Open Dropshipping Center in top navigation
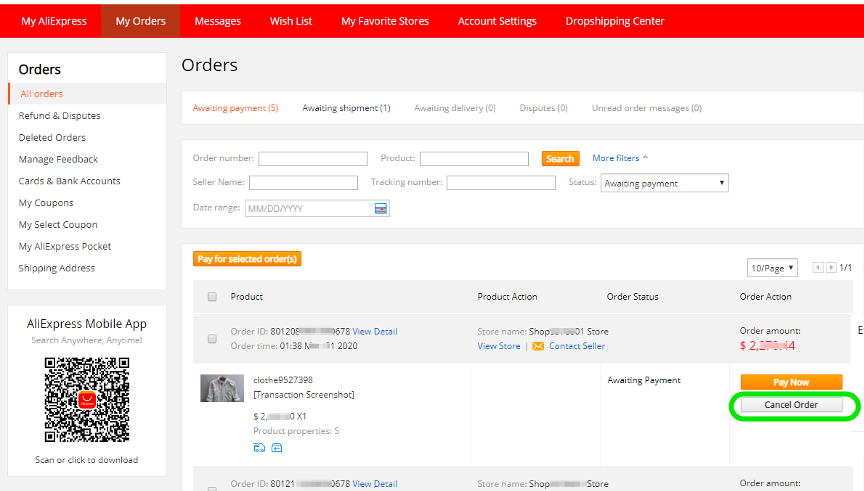The height and width of the screenshot is (491, 864). click(615, 21)
